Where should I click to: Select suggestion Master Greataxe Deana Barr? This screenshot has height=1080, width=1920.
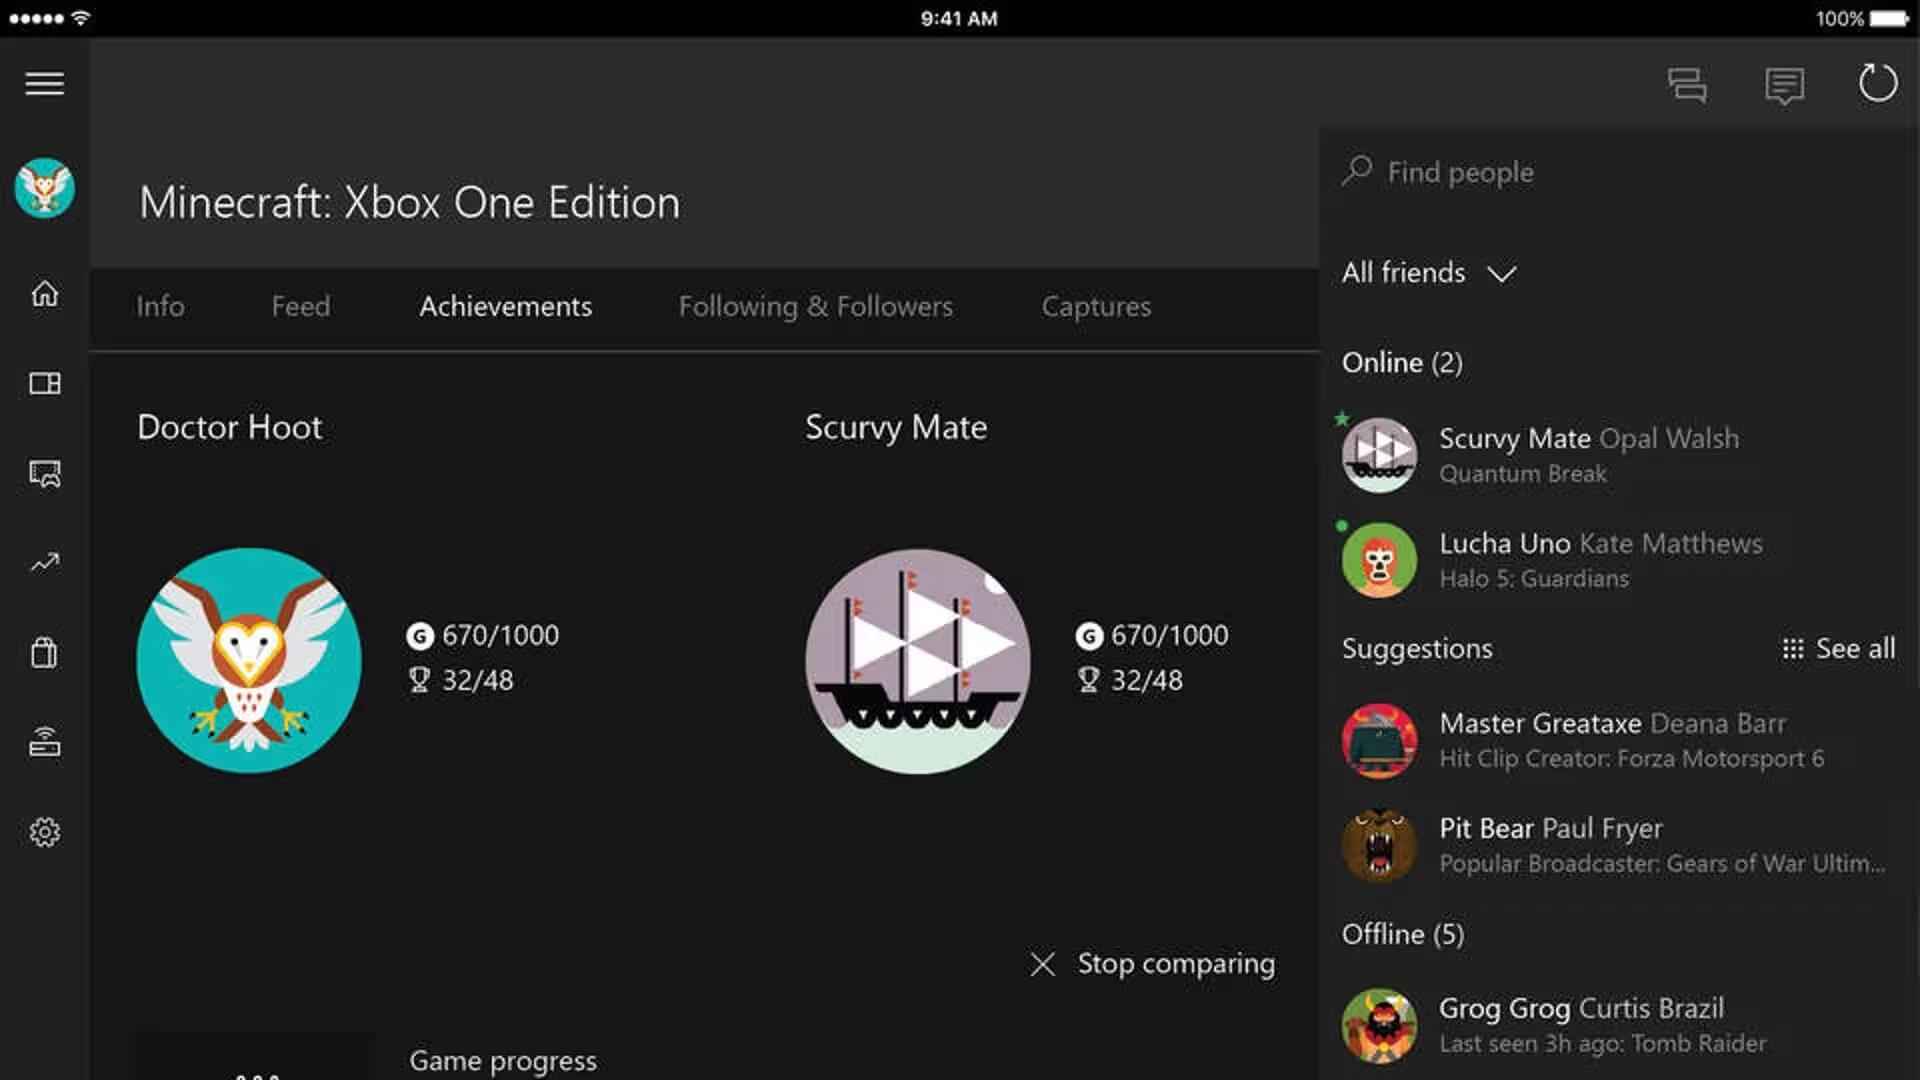pos(1619,740)
